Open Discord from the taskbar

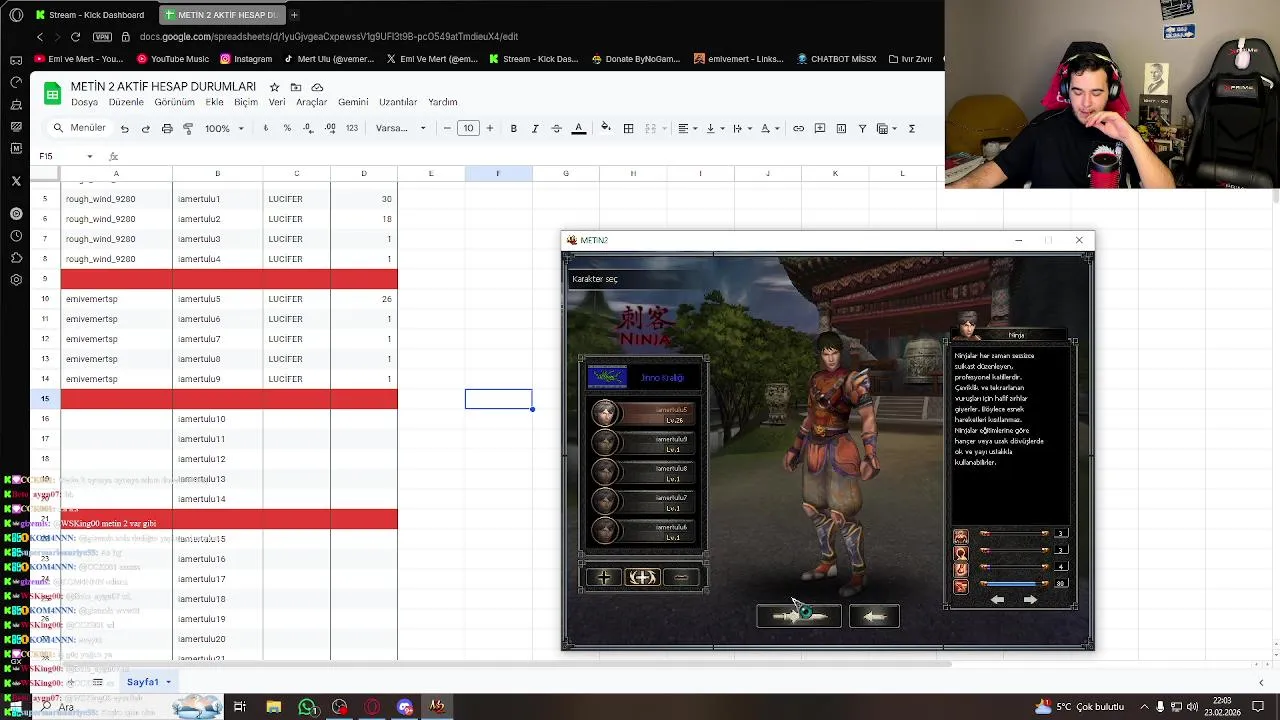click(x=404, y=707)
